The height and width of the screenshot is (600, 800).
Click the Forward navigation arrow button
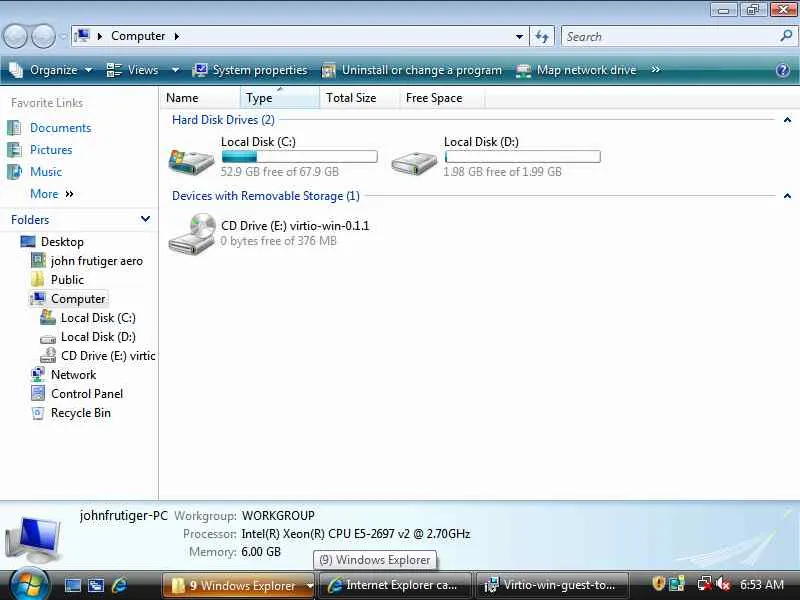click(x=44, y=36)
